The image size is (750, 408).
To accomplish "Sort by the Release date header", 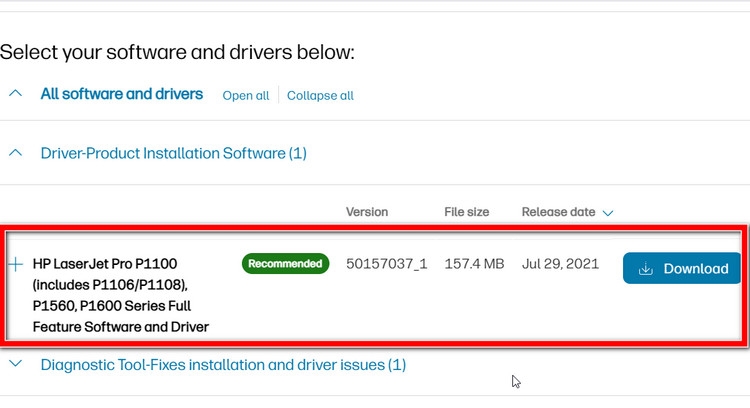I will [x=558, y=212].
